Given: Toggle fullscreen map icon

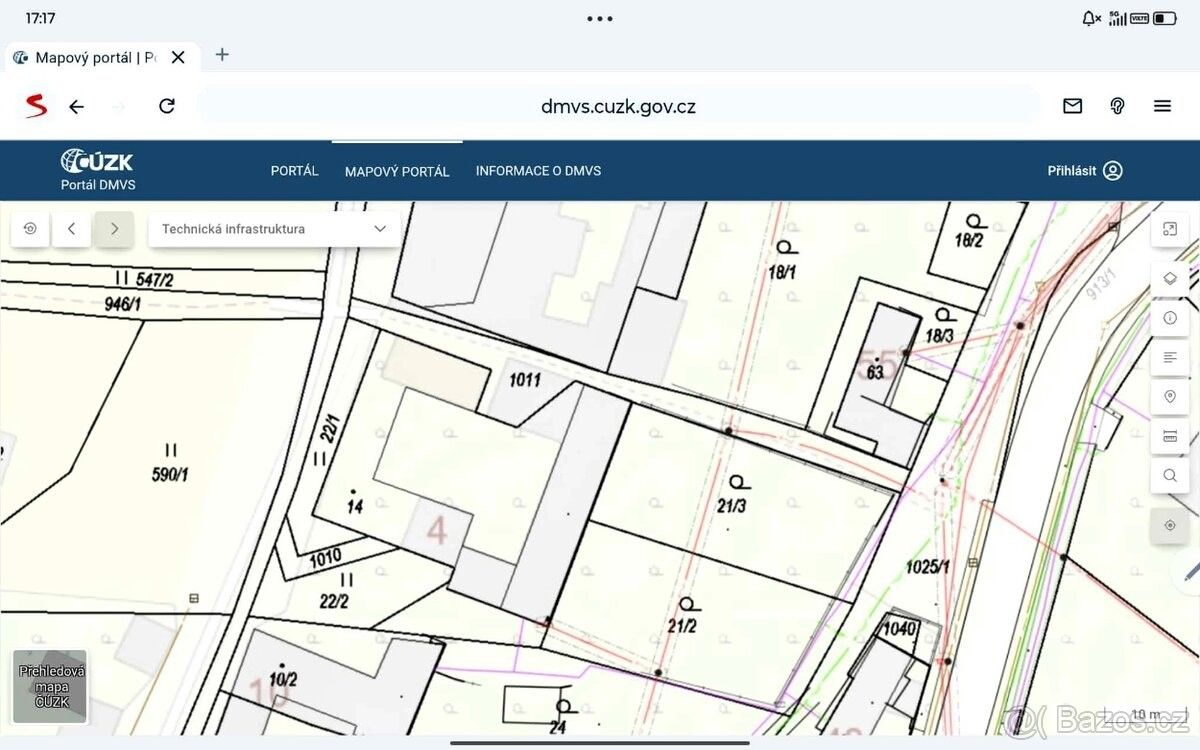Looking at the screenshot, I should 1170,229.
